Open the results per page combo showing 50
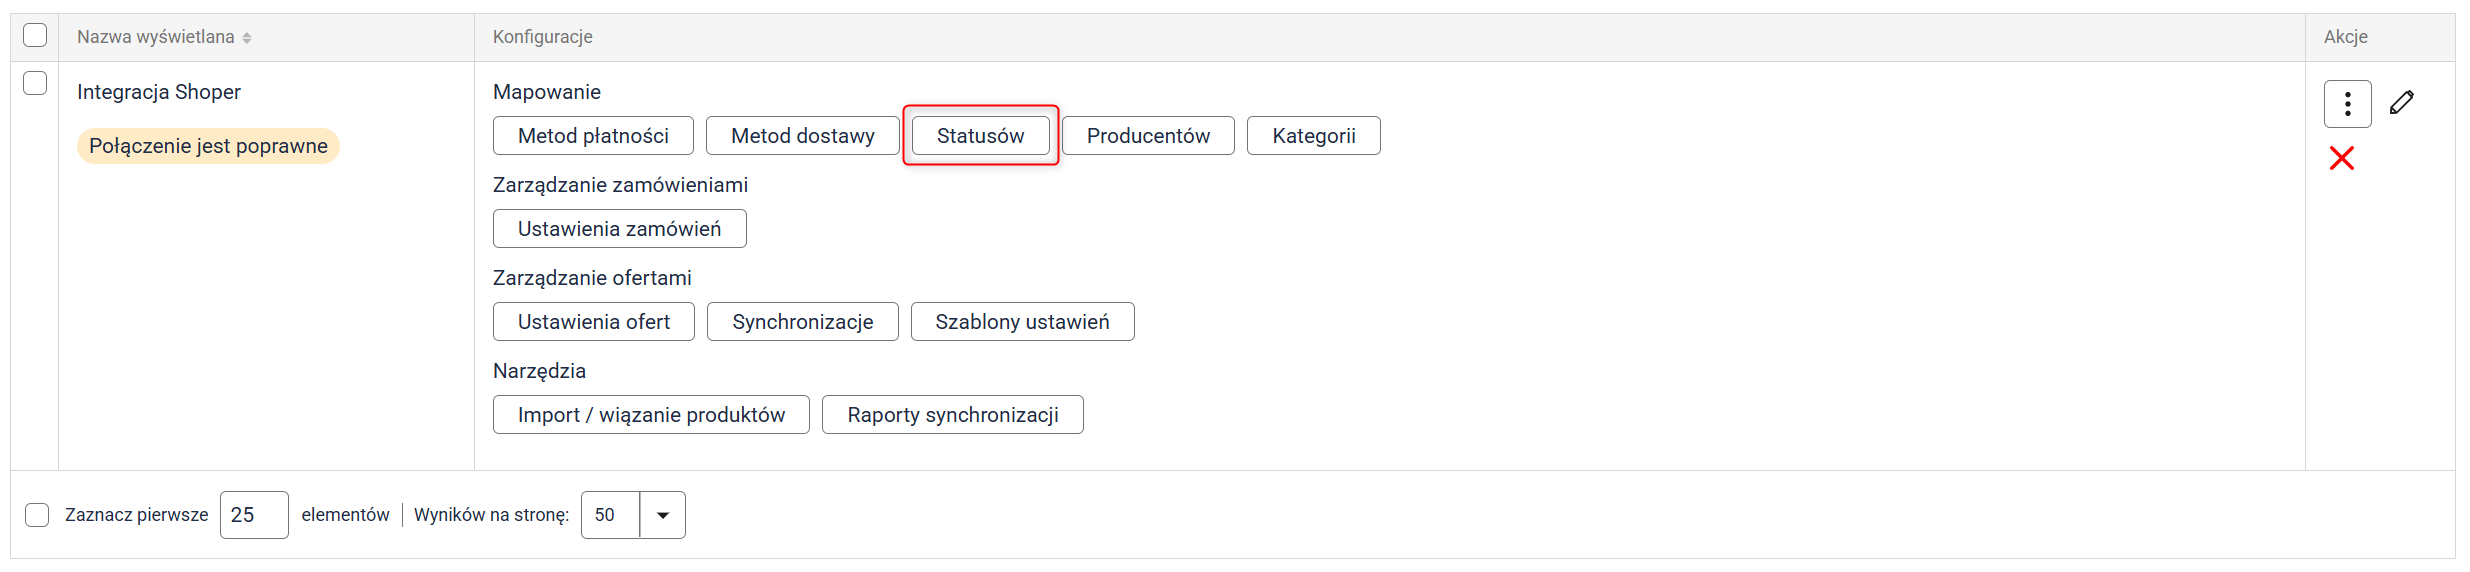Screen dimensions: 2470x572 pos(633,515)
